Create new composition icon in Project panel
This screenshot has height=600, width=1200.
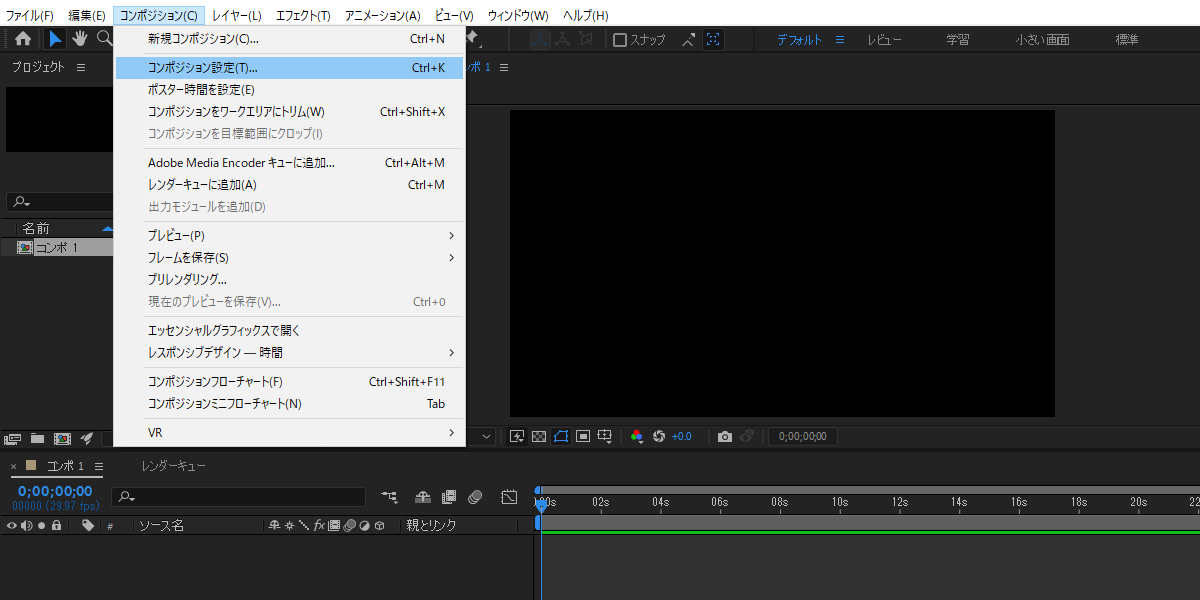(x=62, y=438)
